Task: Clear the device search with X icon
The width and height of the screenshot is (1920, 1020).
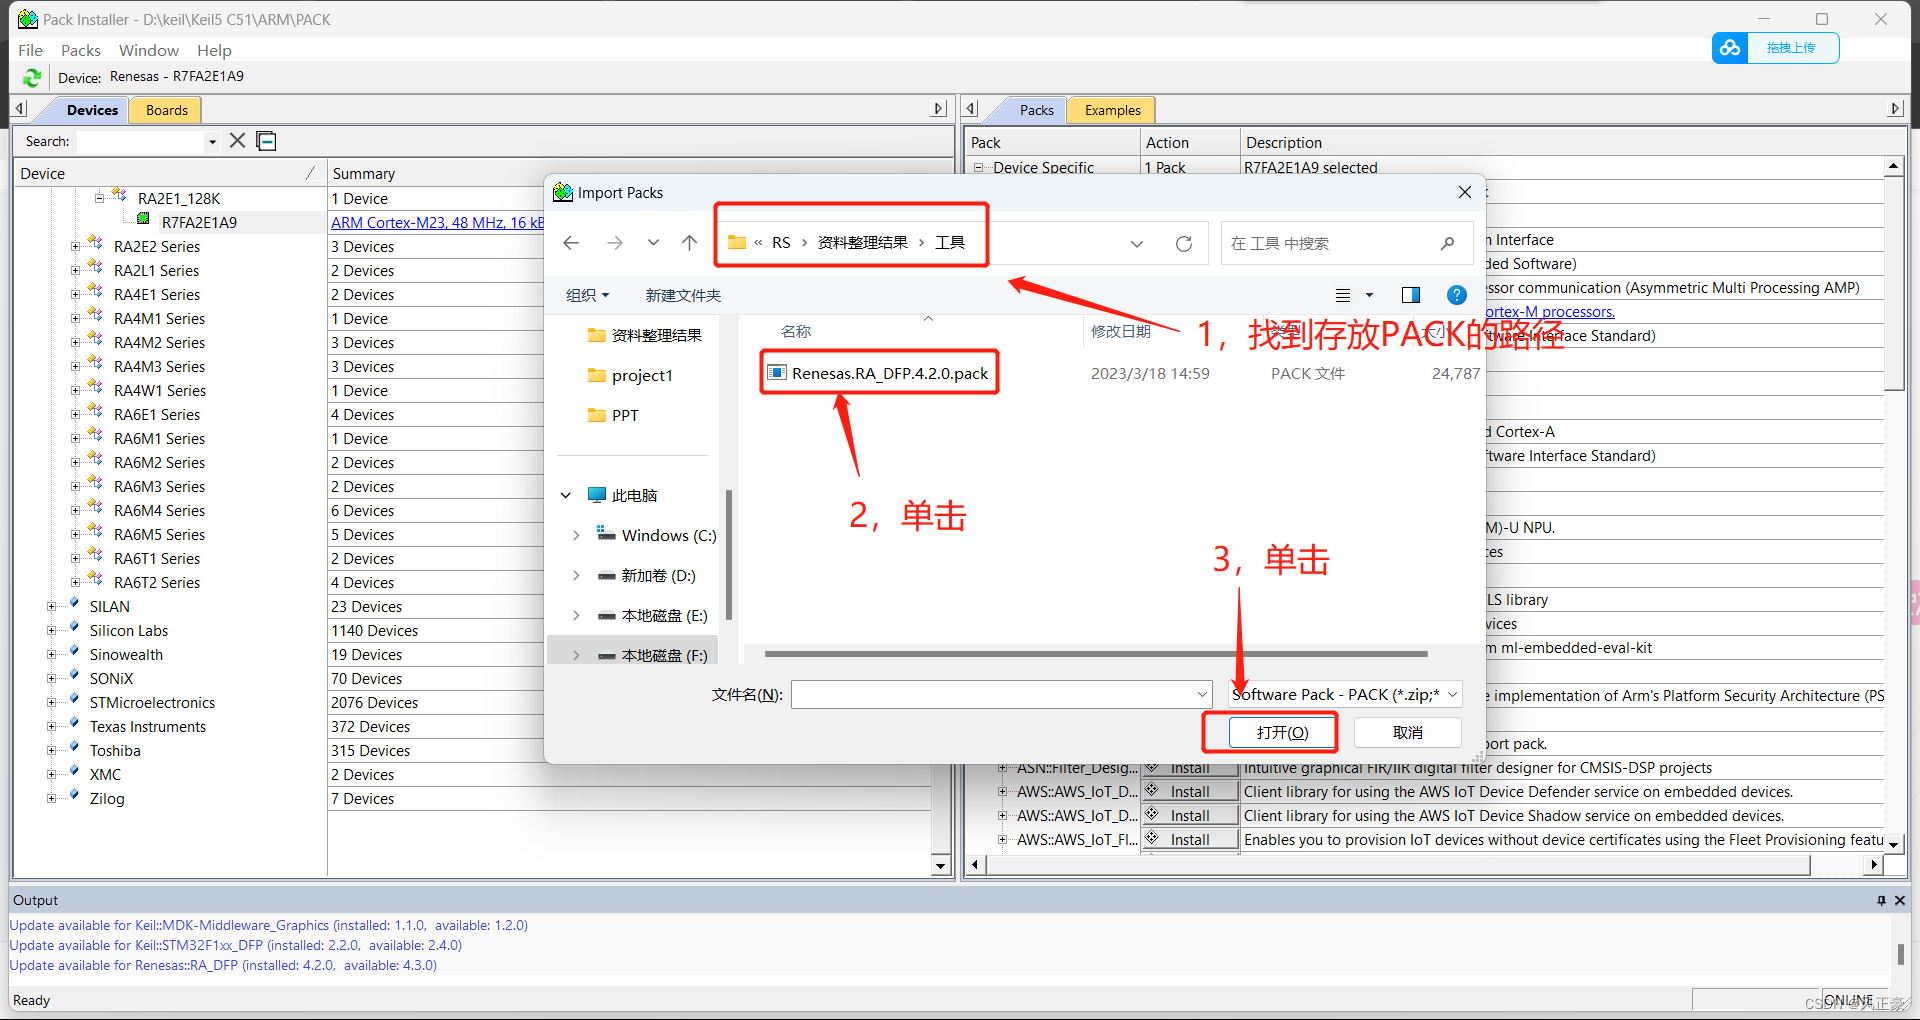Action: 237,141
